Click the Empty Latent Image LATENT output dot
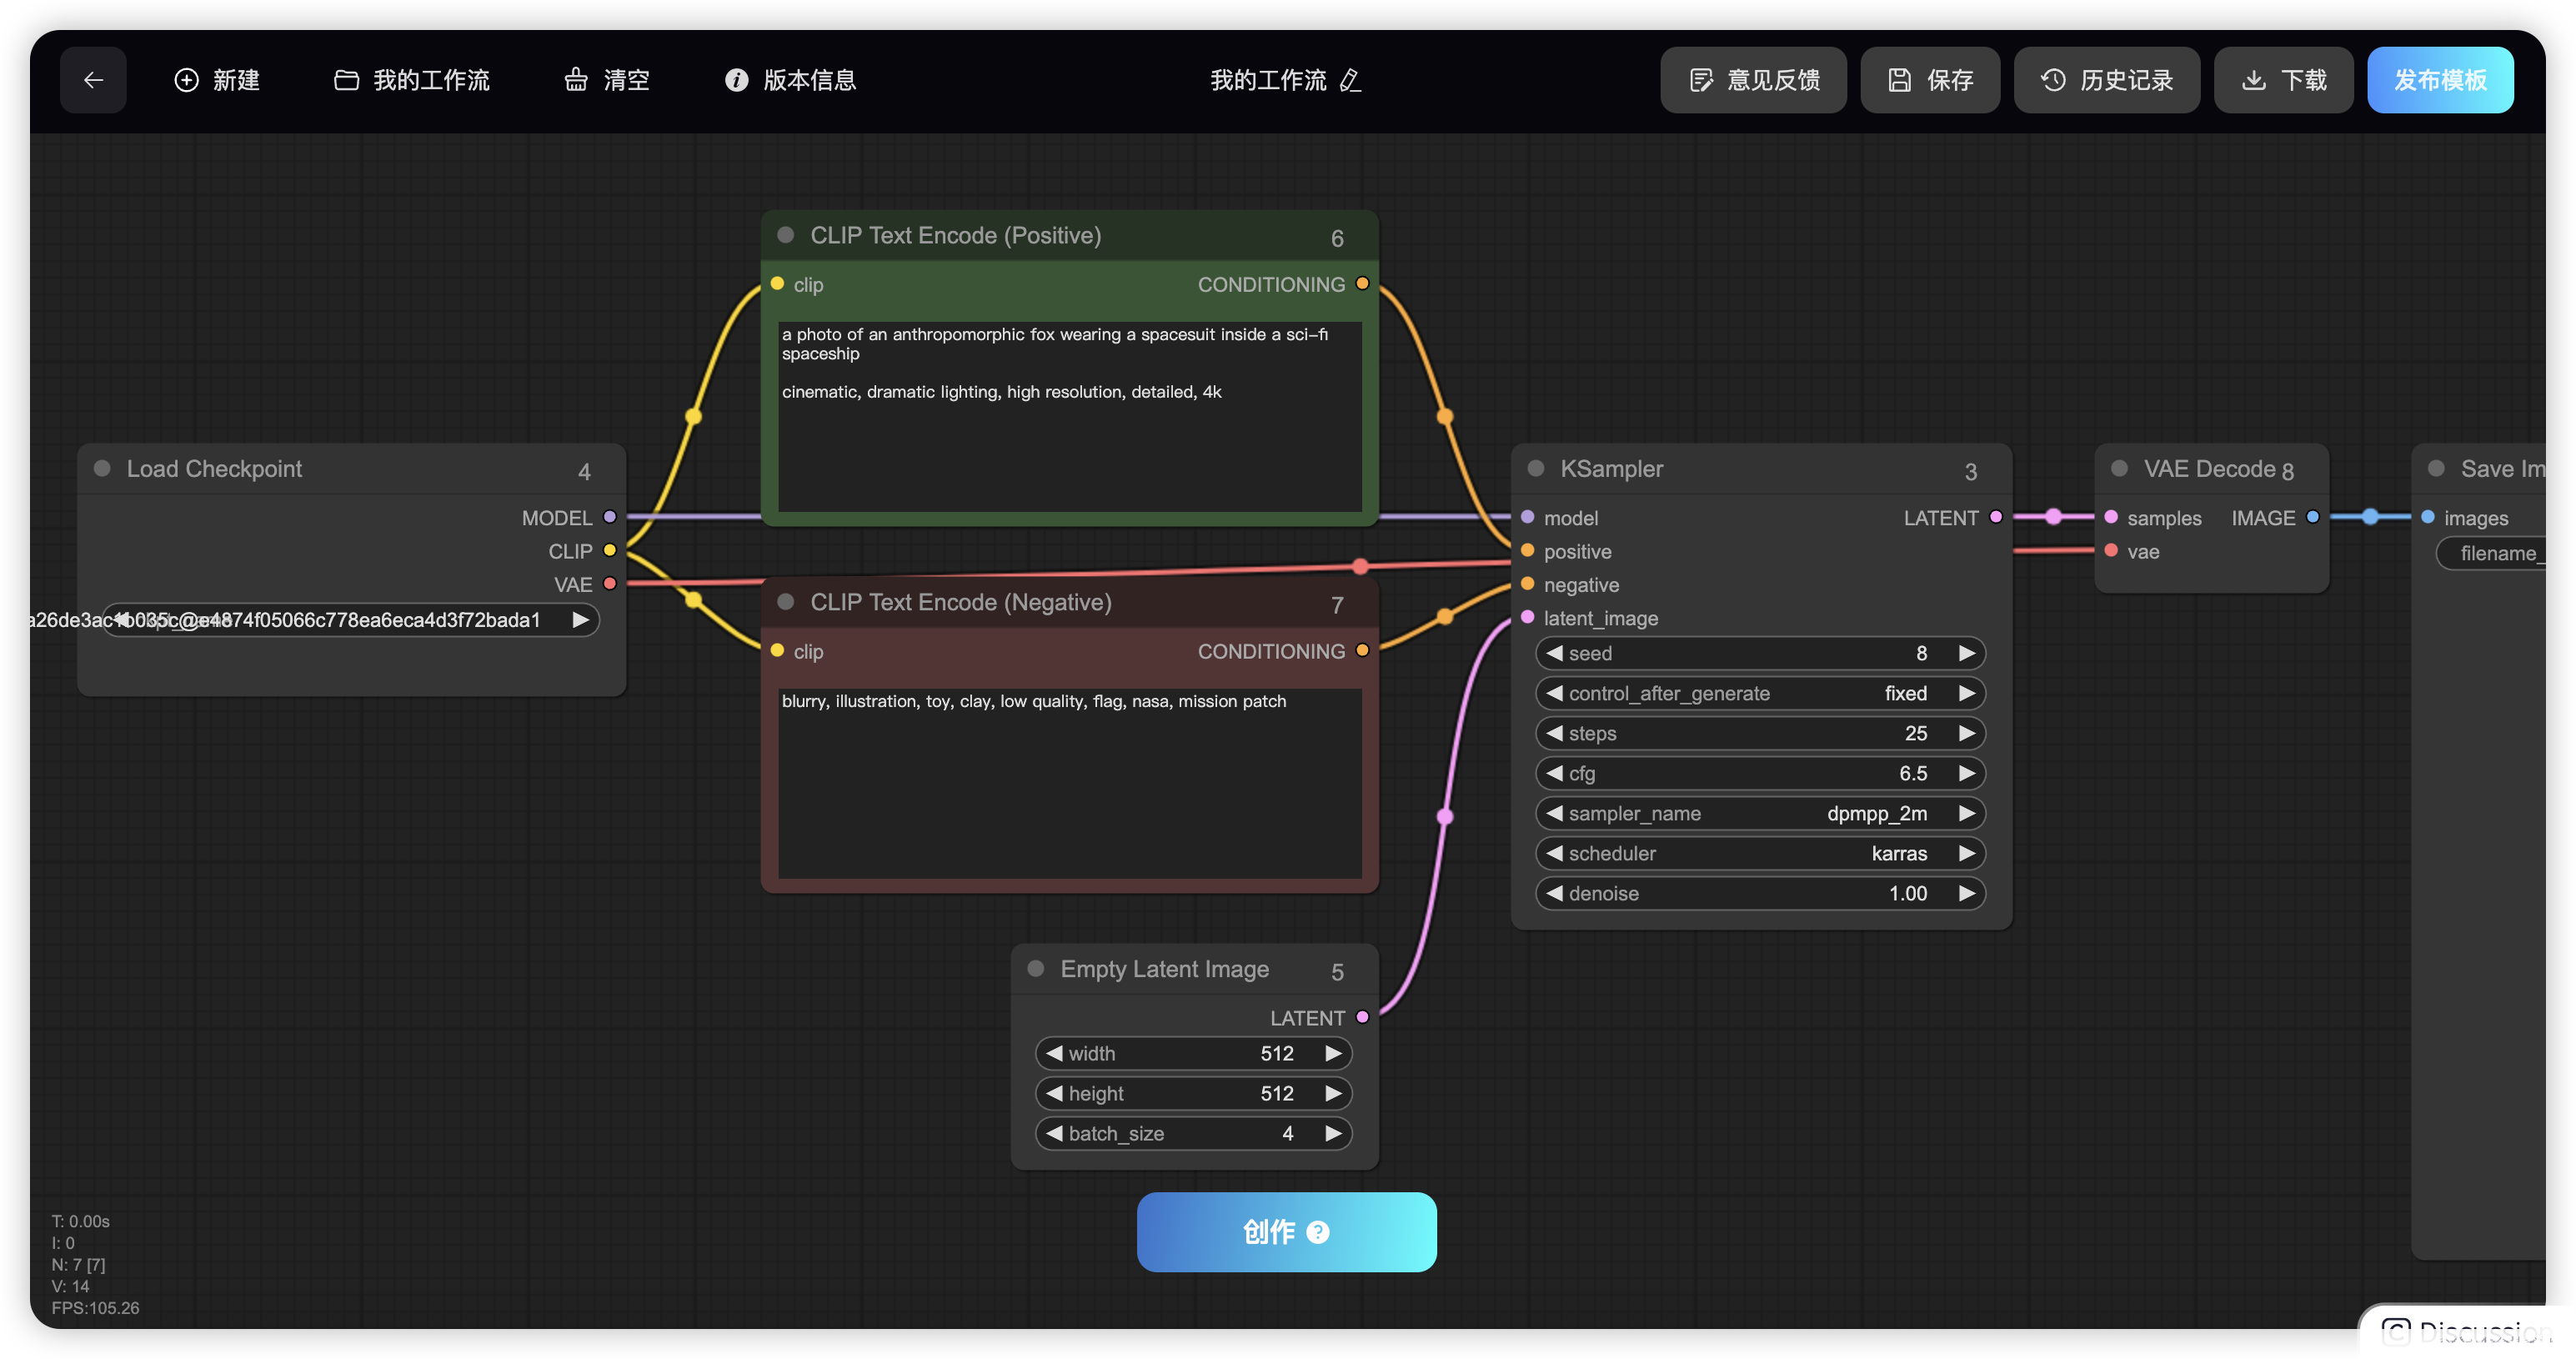Image resolution: width=2576 pixels, height=1359 pixels. tap(1362, 1017)
